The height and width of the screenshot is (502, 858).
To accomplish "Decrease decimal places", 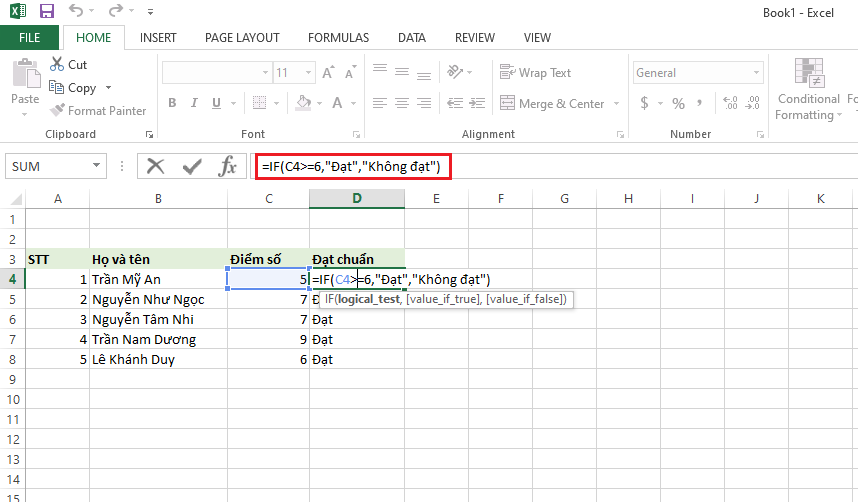I will coord(752,103).
